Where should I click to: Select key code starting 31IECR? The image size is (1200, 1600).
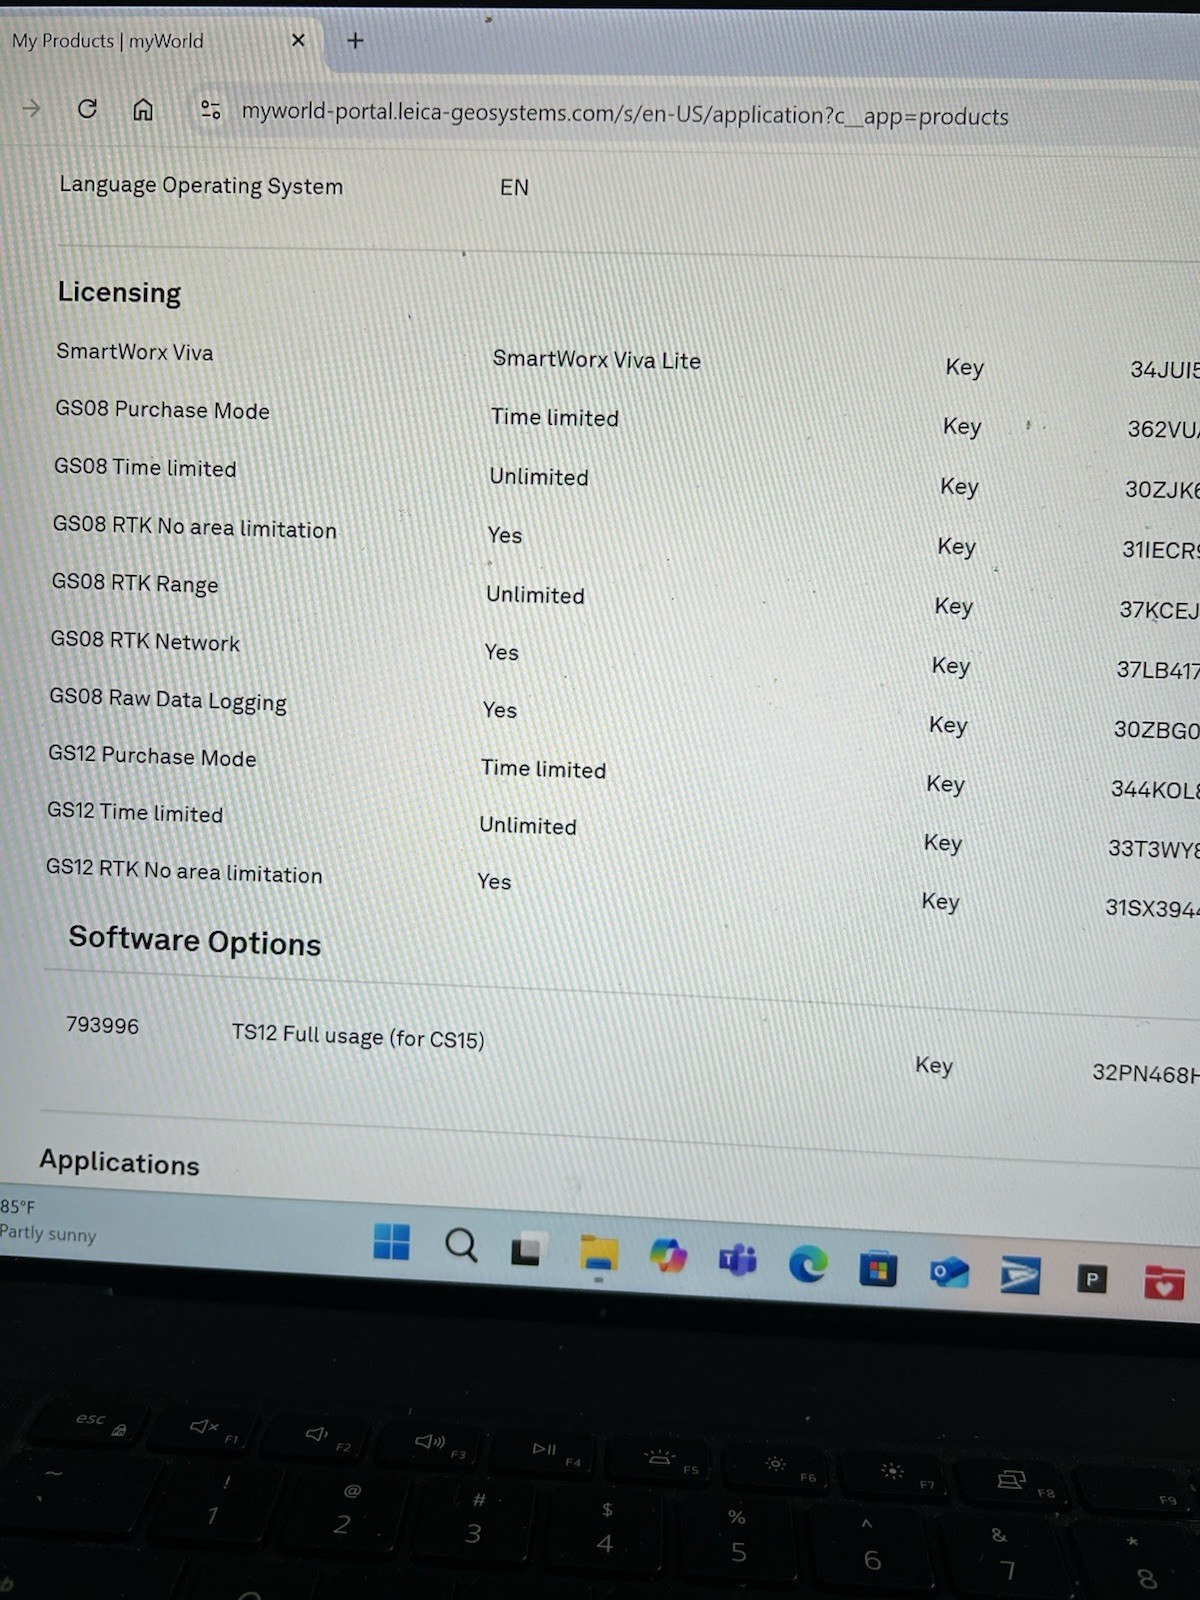pyautogui.click(x=1160, y=550)
